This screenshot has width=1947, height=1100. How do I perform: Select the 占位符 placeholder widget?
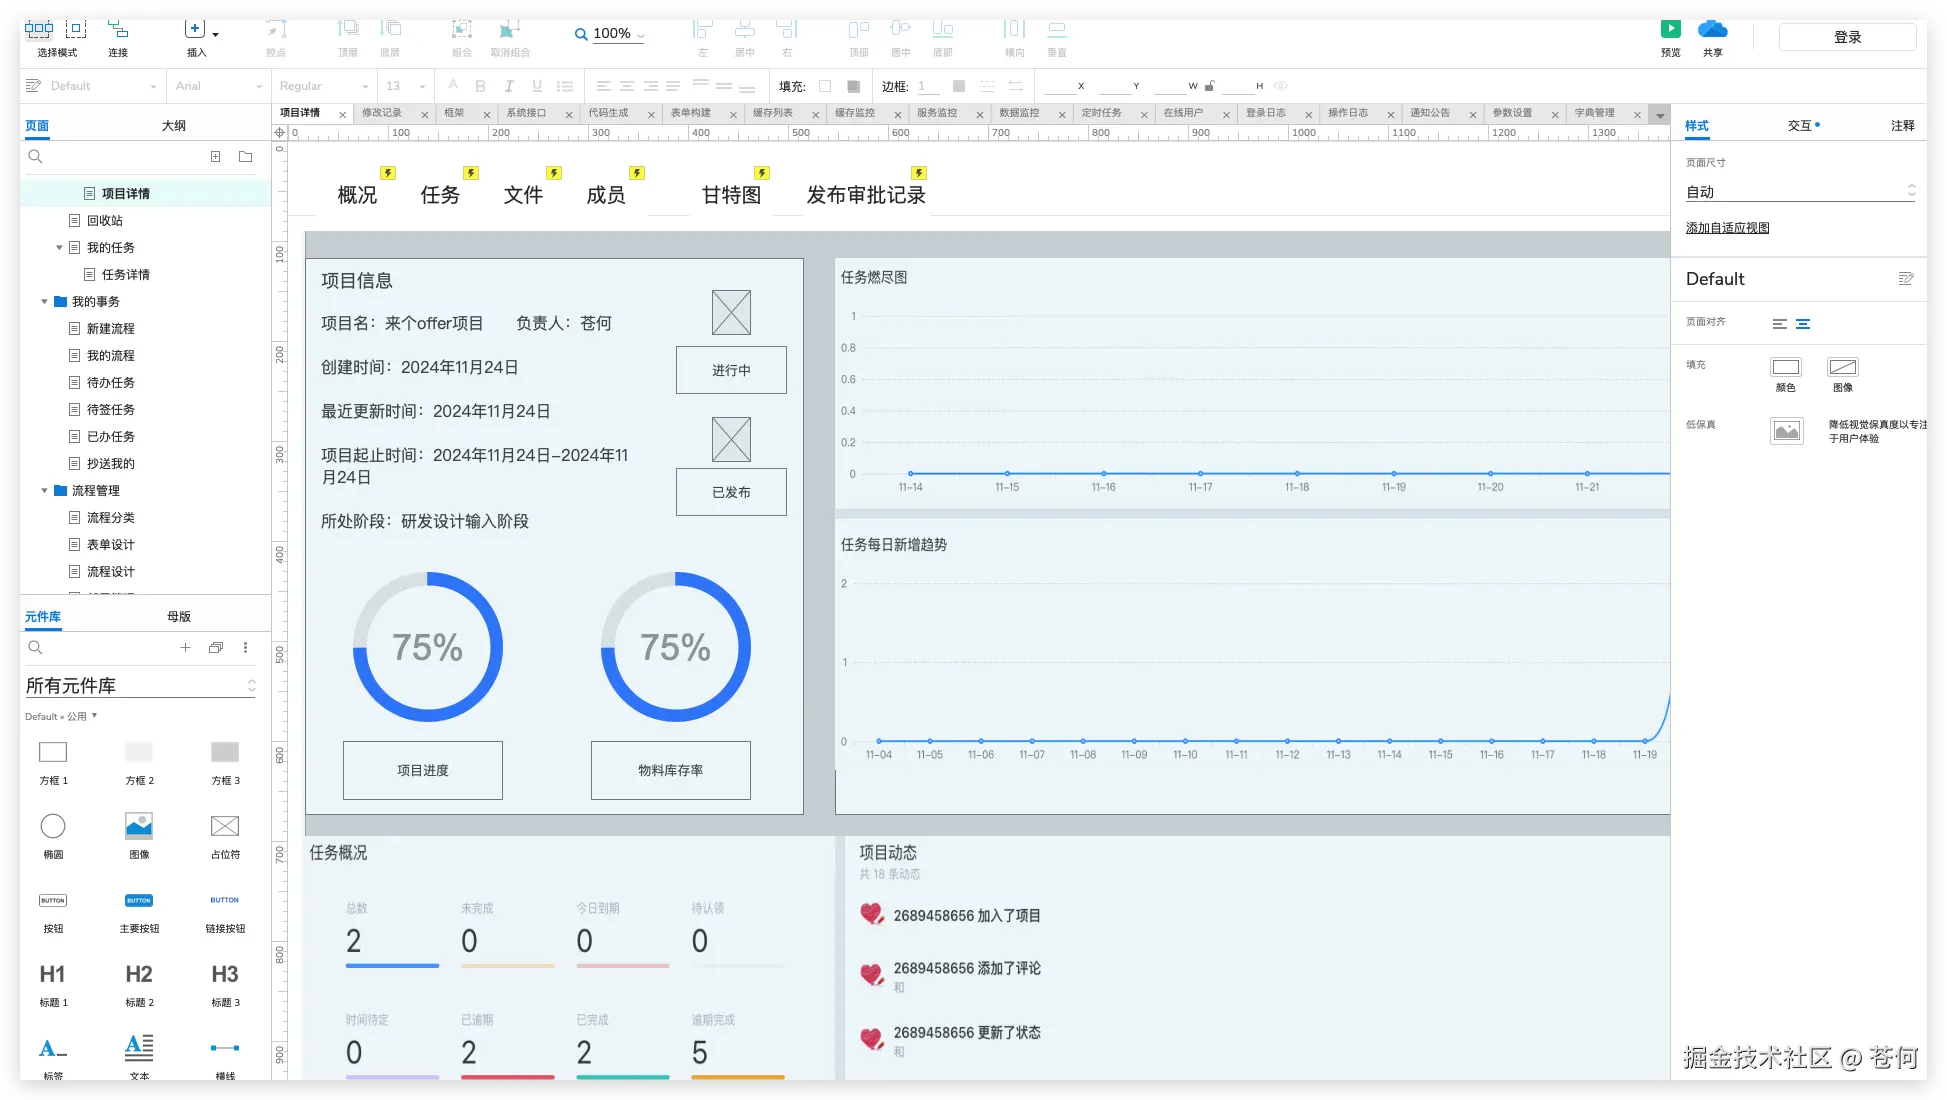[x=225, y=826]
